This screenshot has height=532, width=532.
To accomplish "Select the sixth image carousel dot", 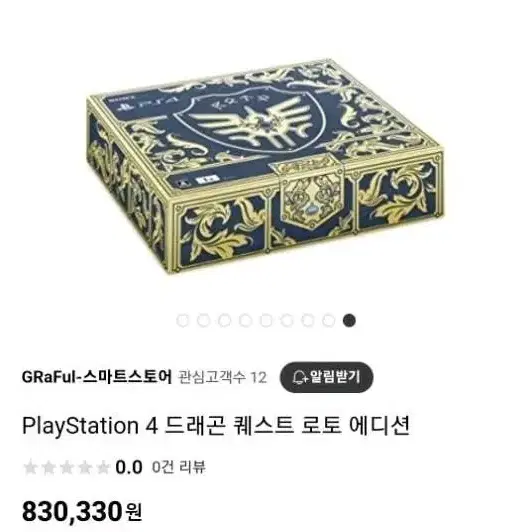I will click(x=287, y=320).
